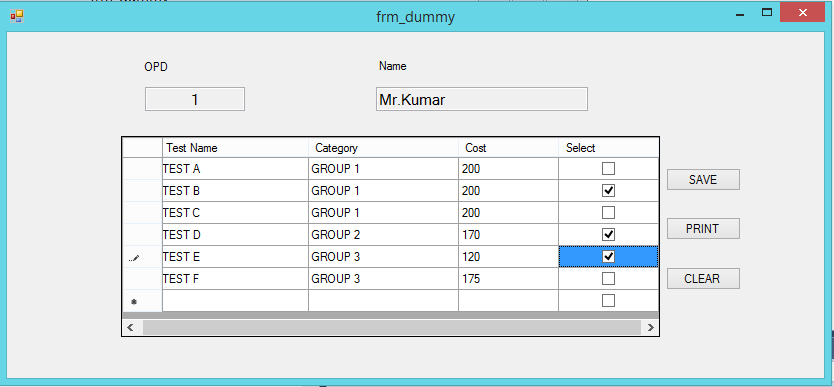
Task: Tick the Select checkbox for TEST C
Action: coord(608,213)
